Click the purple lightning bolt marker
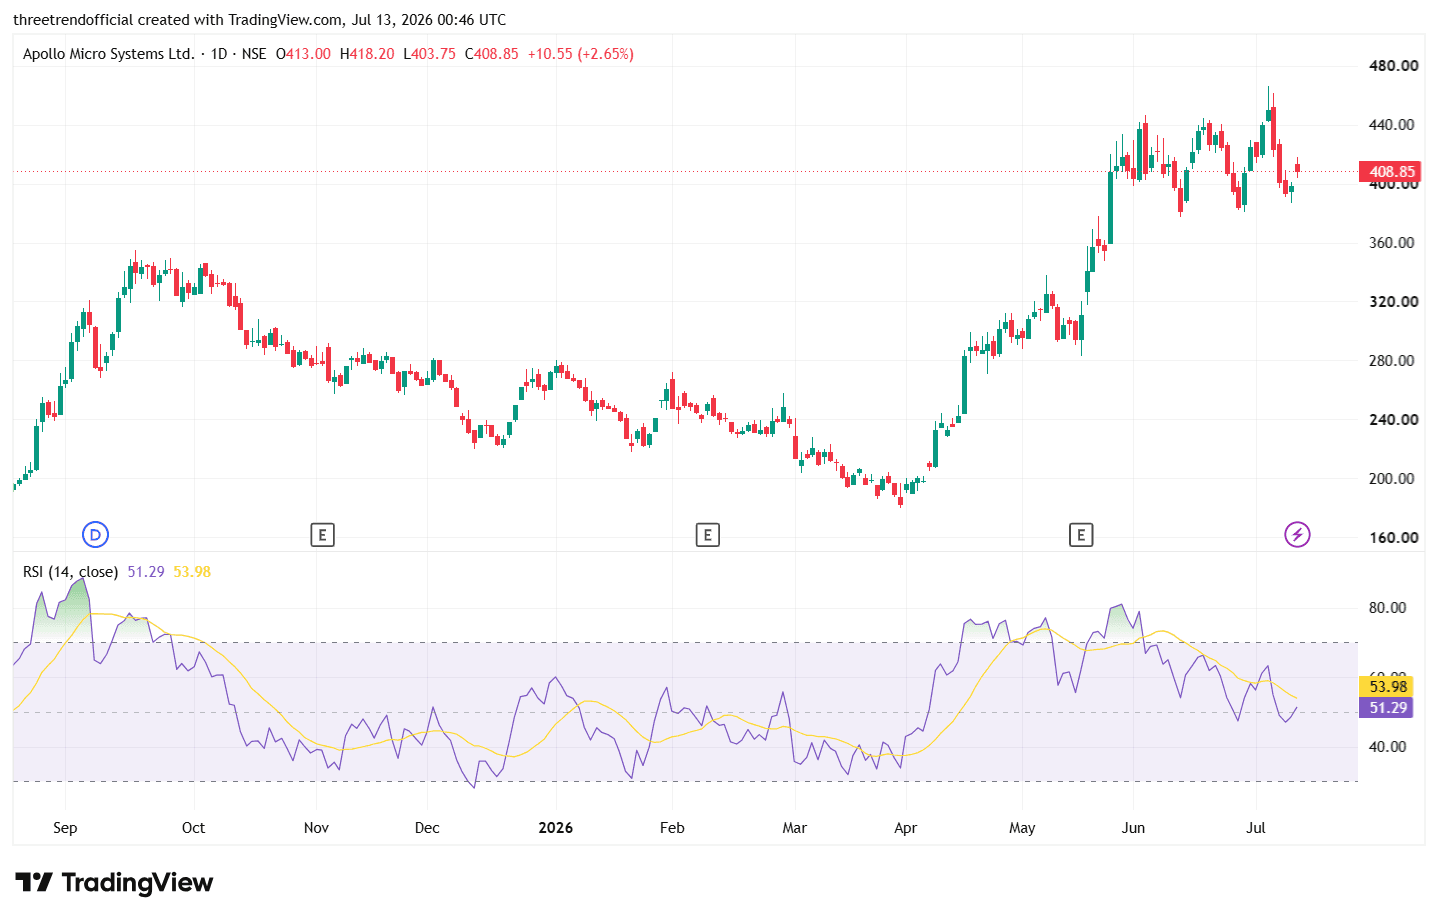The width and height of the screenshot is (1438, 920). click(x=1297, y=535)
